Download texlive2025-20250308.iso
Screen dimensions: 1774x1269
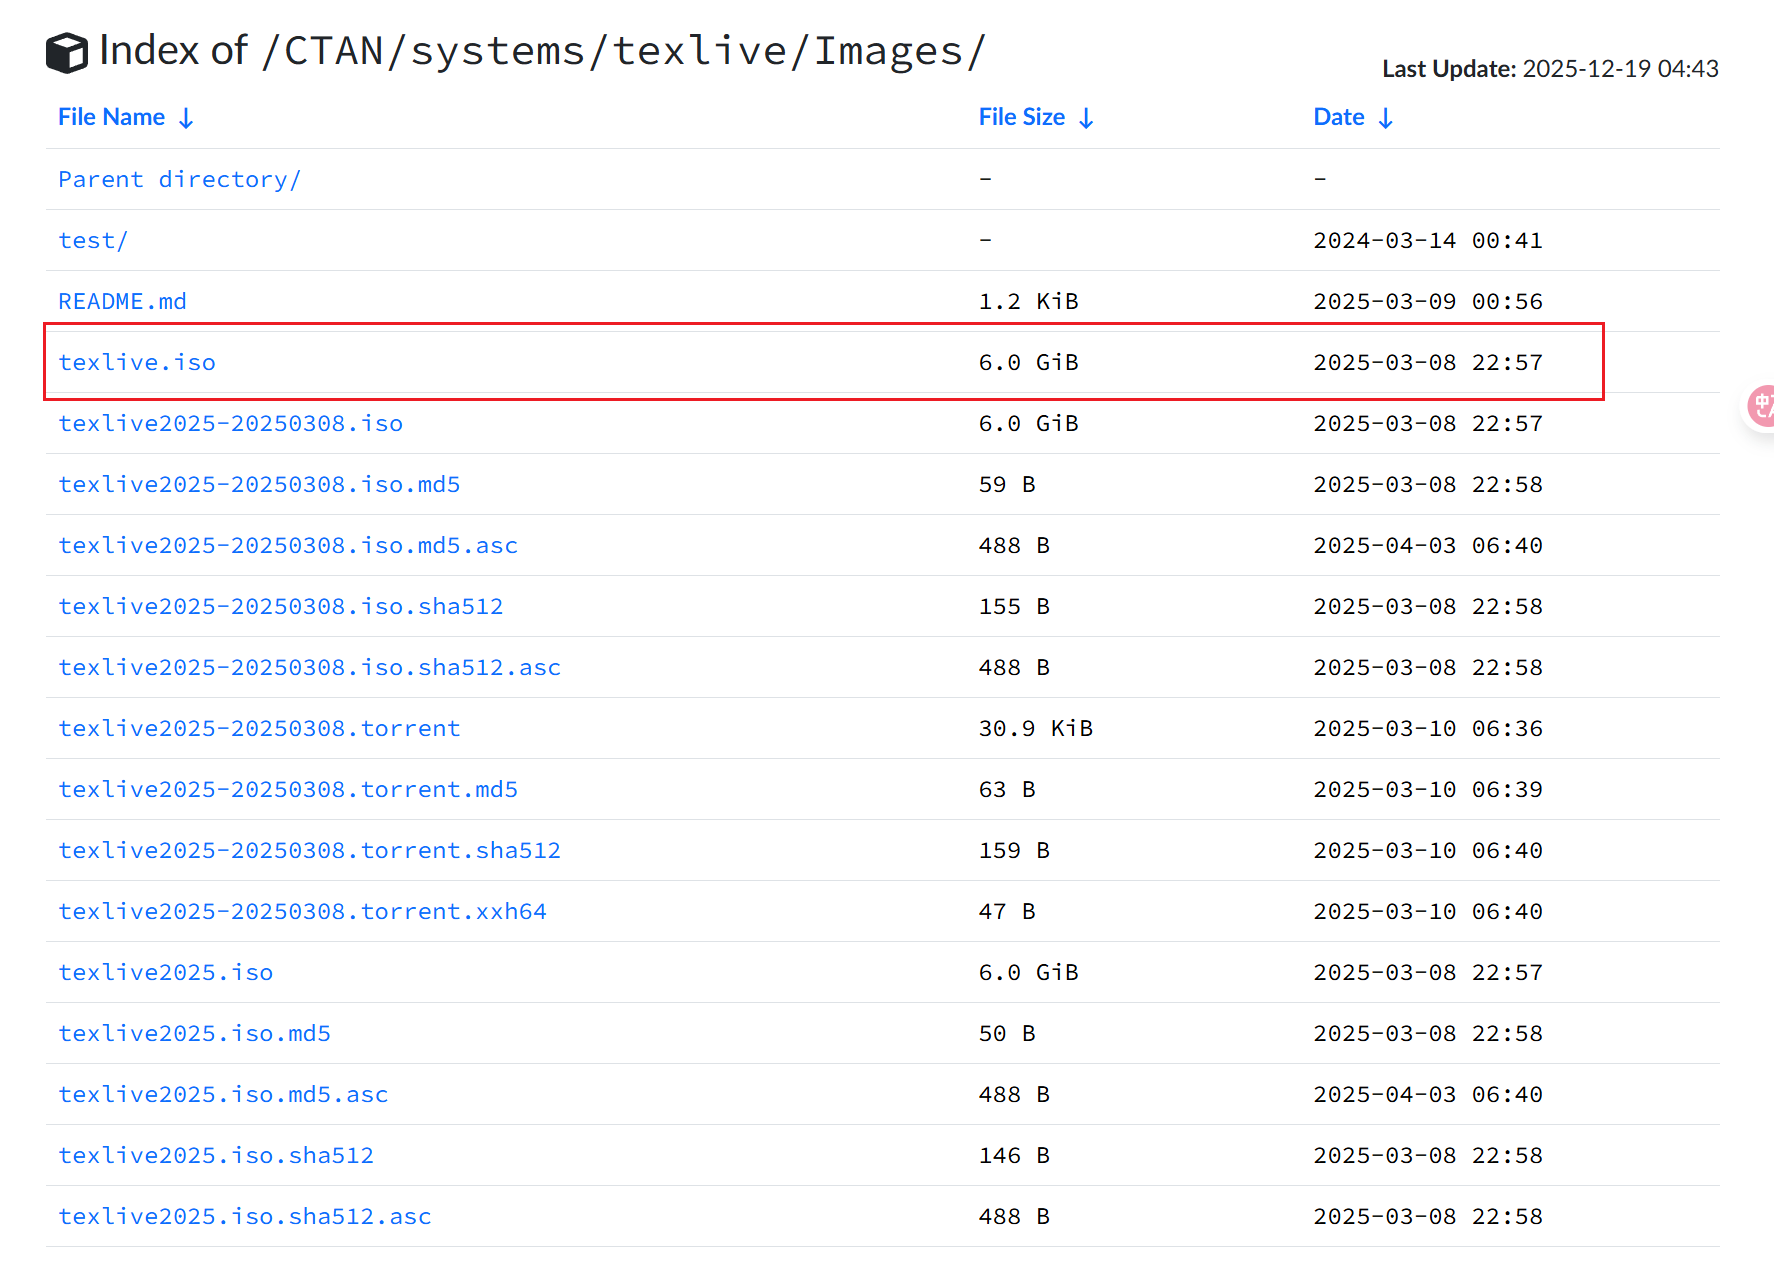[230, 423]
